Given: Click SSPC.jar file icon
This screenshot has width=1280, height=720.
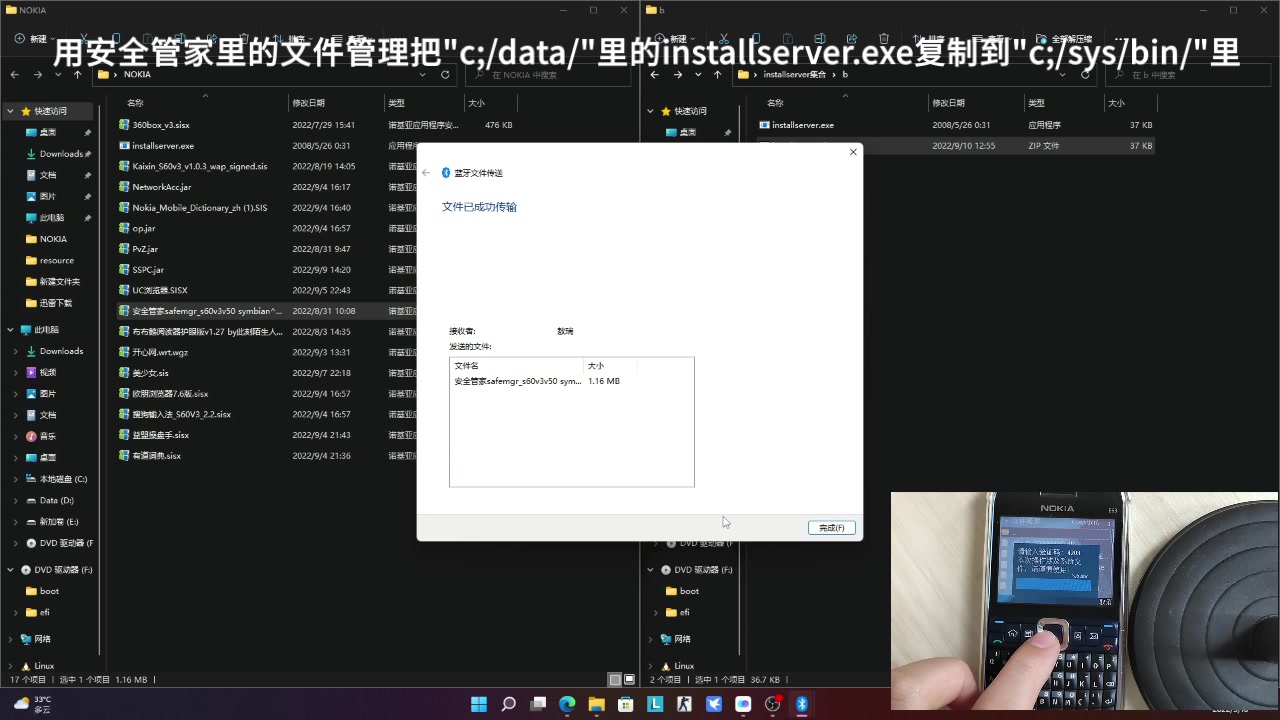Looking at the screenshot, I should click(x=124, y=270).
